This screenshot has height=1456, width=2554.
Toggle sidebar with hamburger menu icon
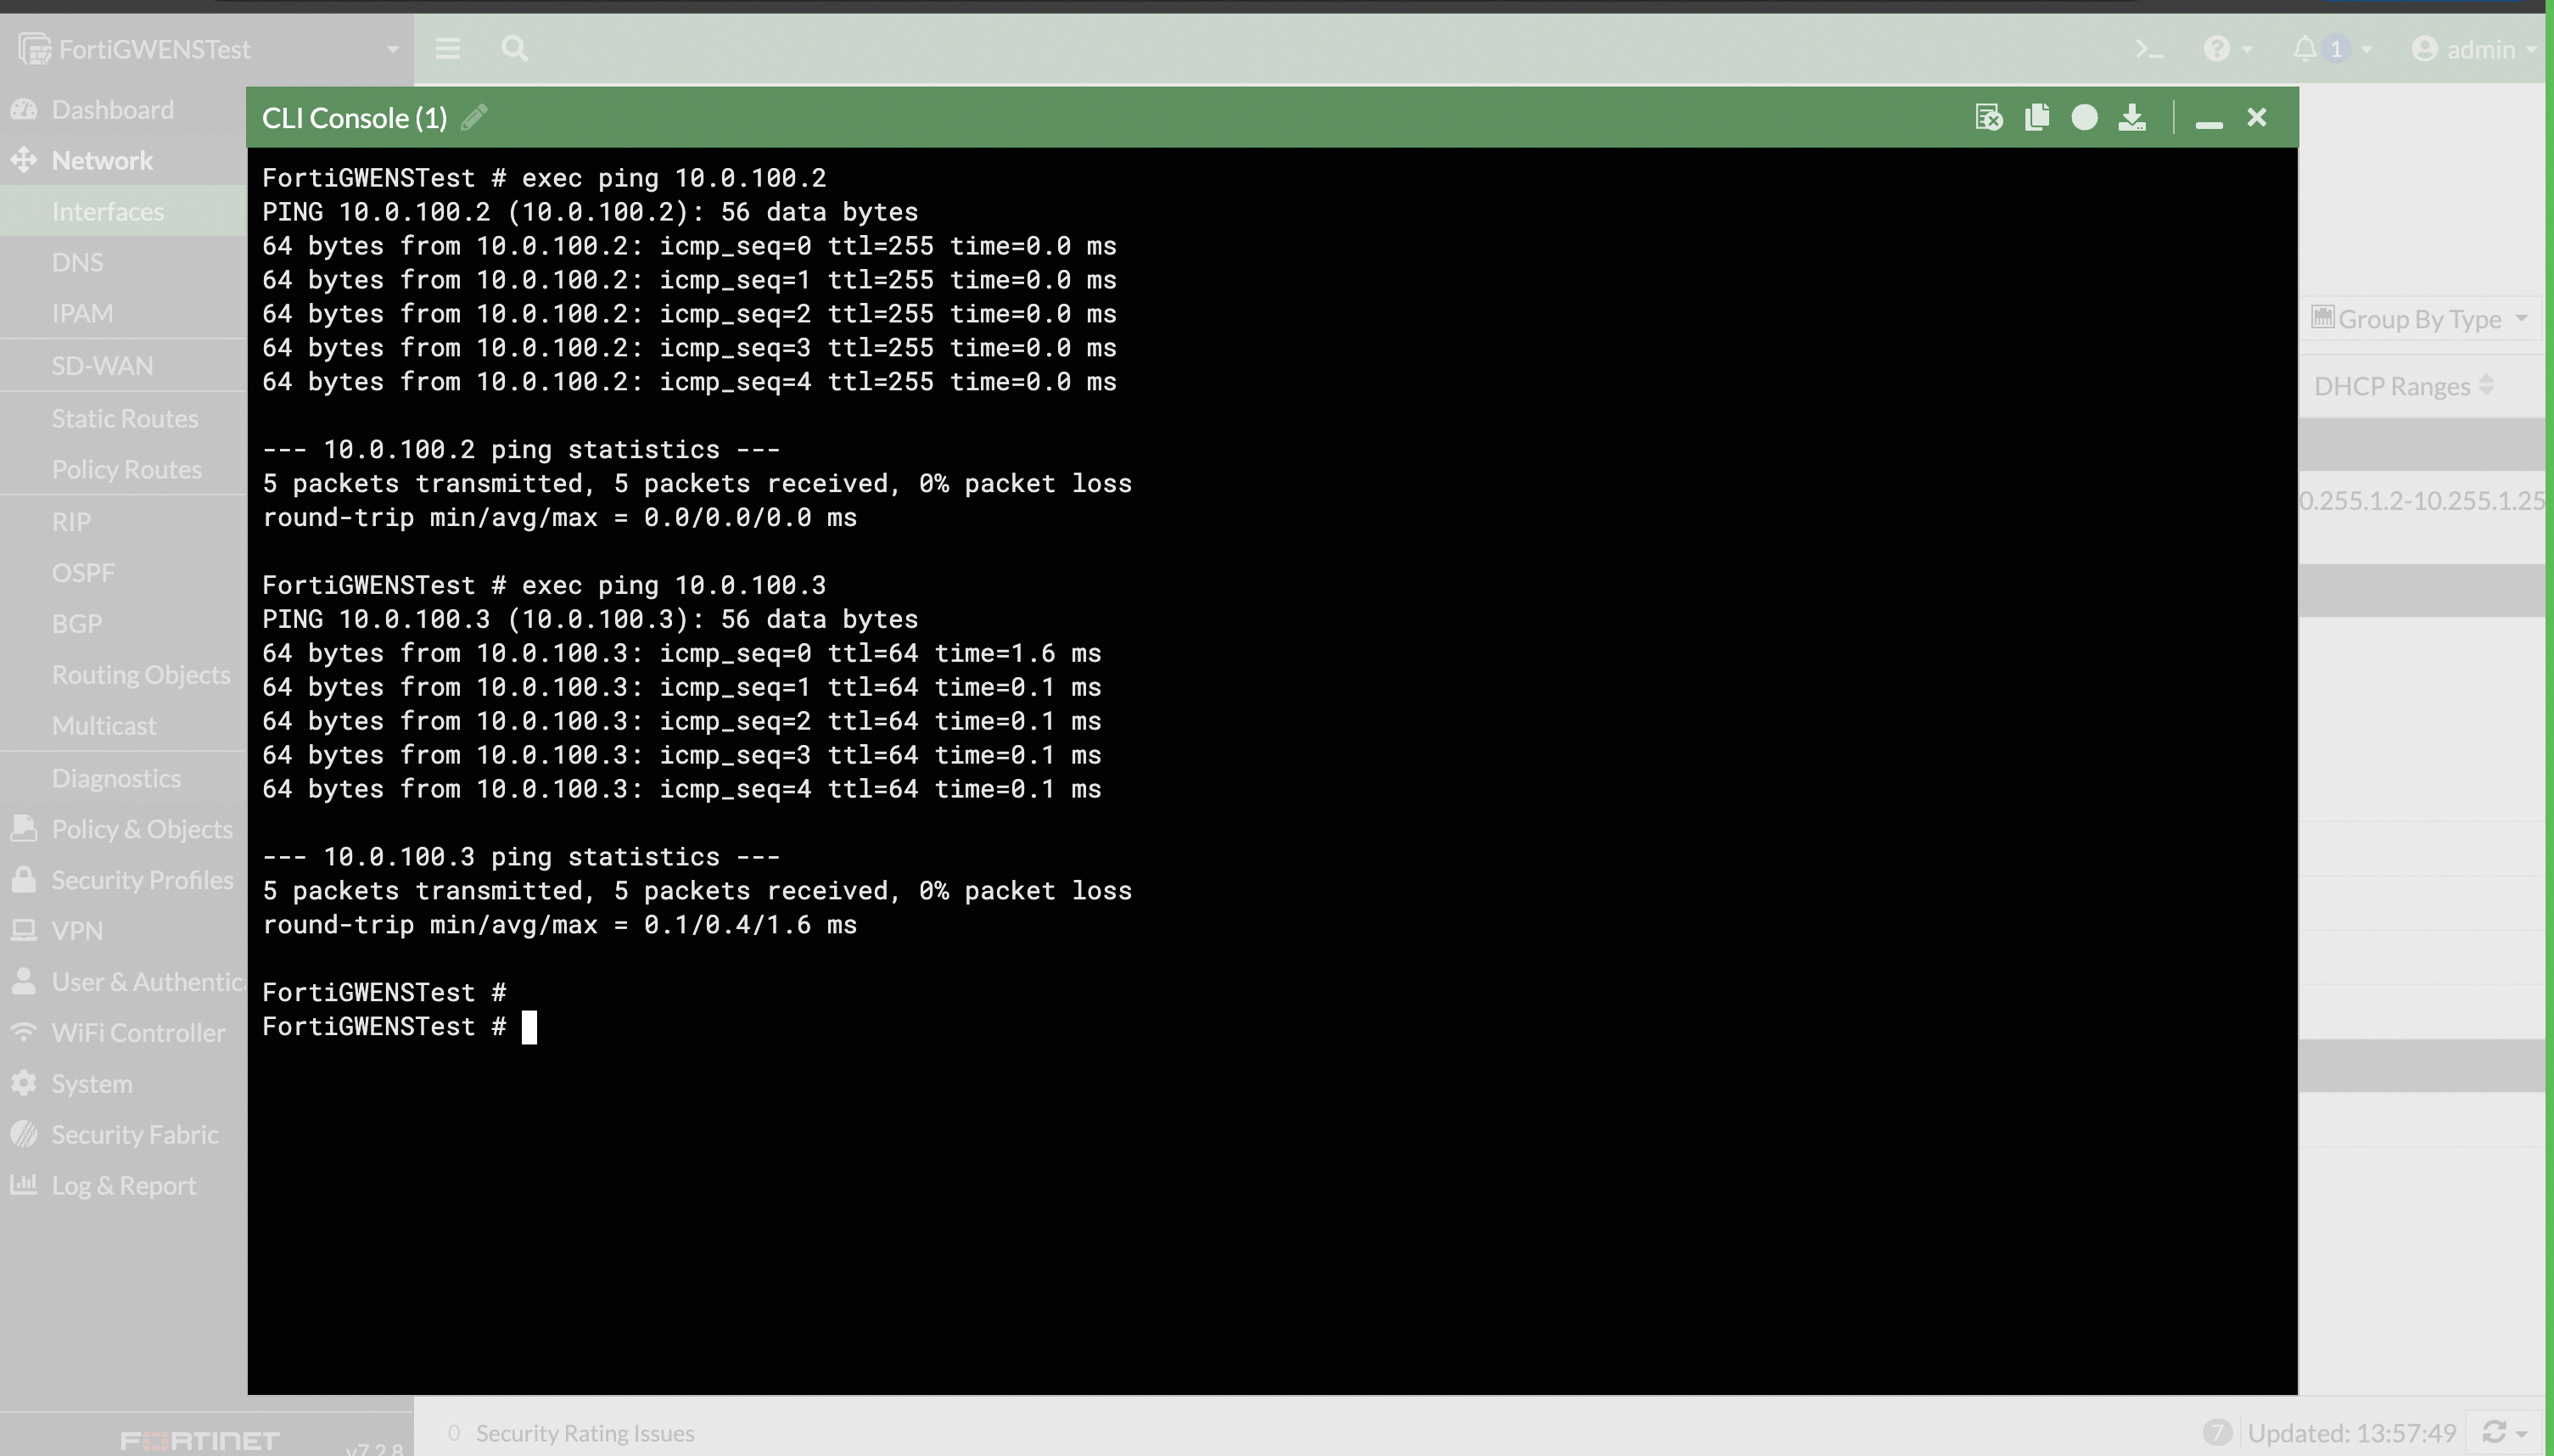tap(447, 49)
